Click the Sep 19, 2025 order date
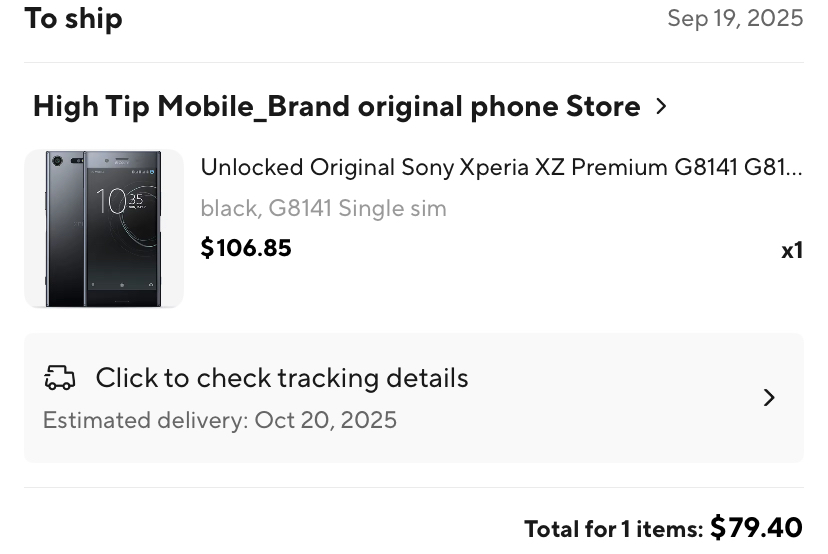Viewport: 828px width, 554px height. [x=735, y=18]
